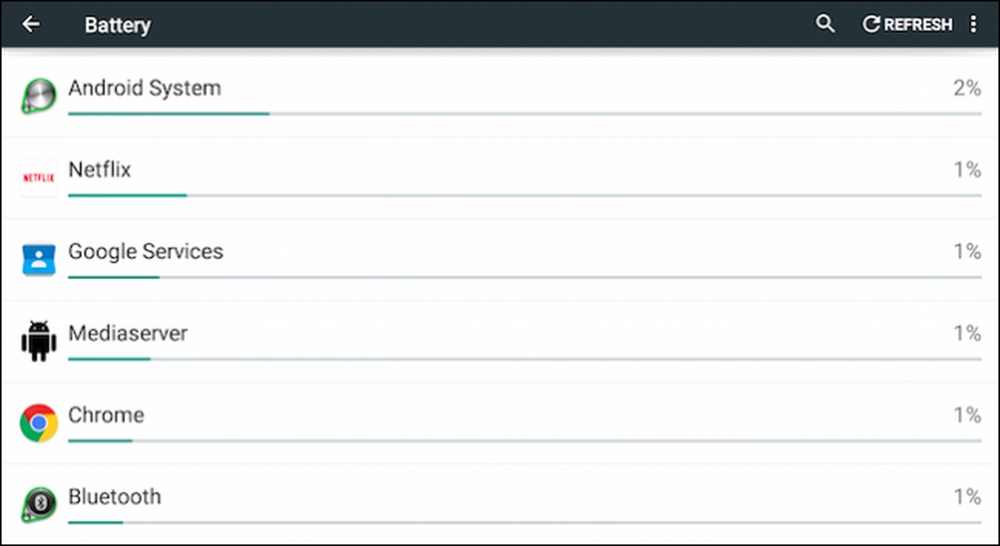Select the Mediaserver list entry
This screenshot has width=1000, height=546.
500,341
